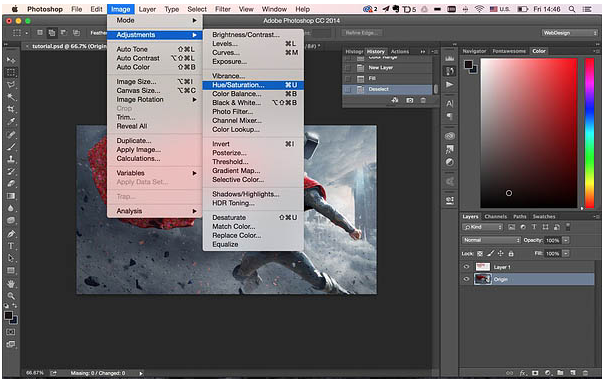Select the Crop tool

point(11,109)
